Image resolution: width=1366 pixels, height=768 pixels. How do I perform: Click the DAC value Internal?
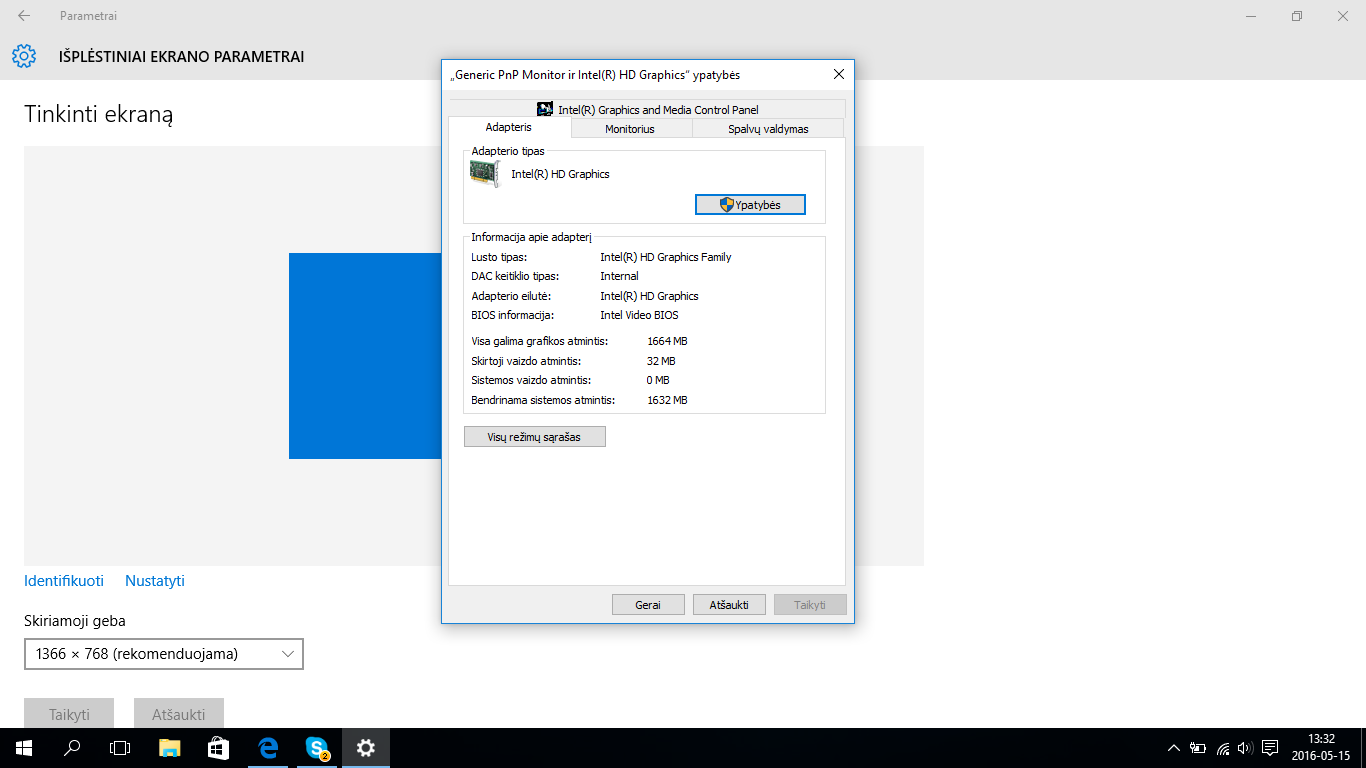[x=619, y=276]
